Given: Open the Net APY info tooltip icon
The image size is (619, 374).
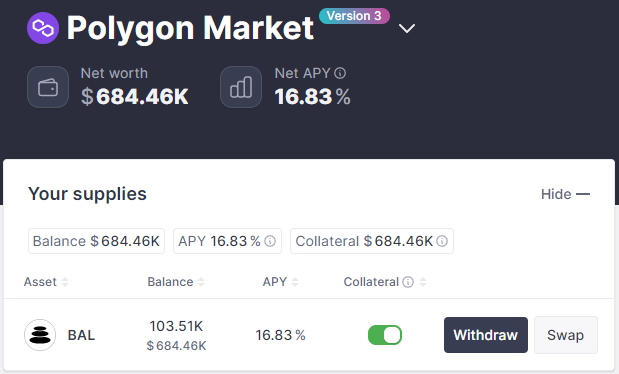Looking at the screenshot, I should [x=340, y=73].
